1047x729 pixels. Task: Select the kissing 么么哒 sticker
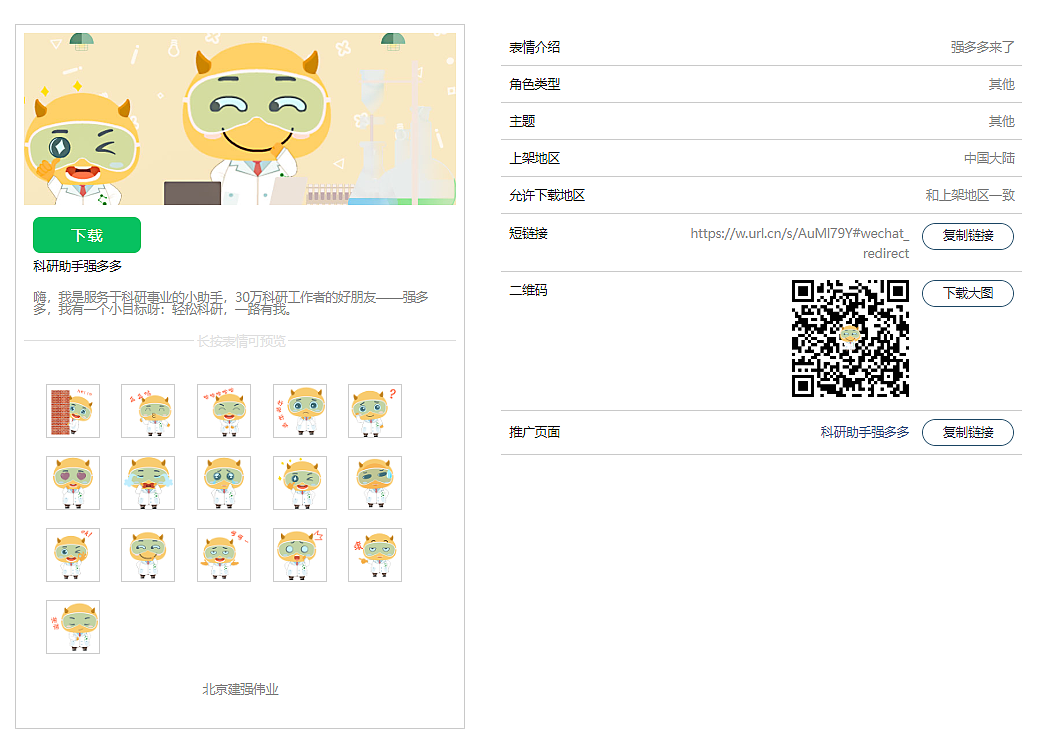[148, 411]
